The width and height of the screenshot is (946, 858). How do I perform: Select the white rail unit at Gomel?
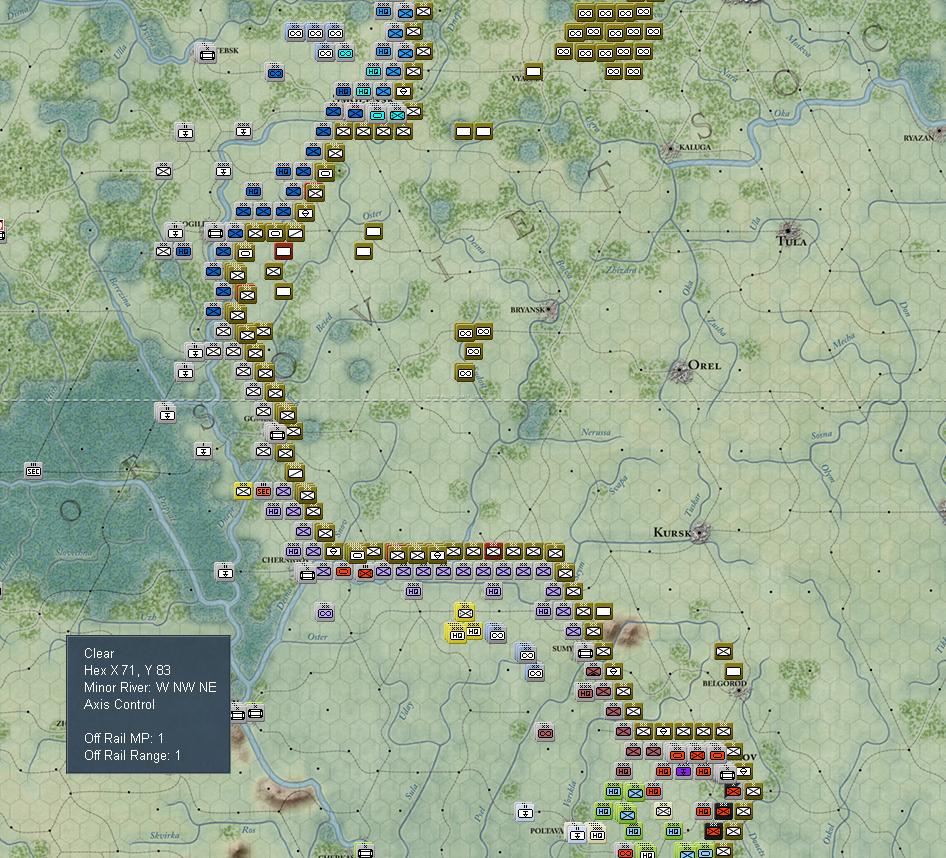pyautogui.click(x=277, y=434)
